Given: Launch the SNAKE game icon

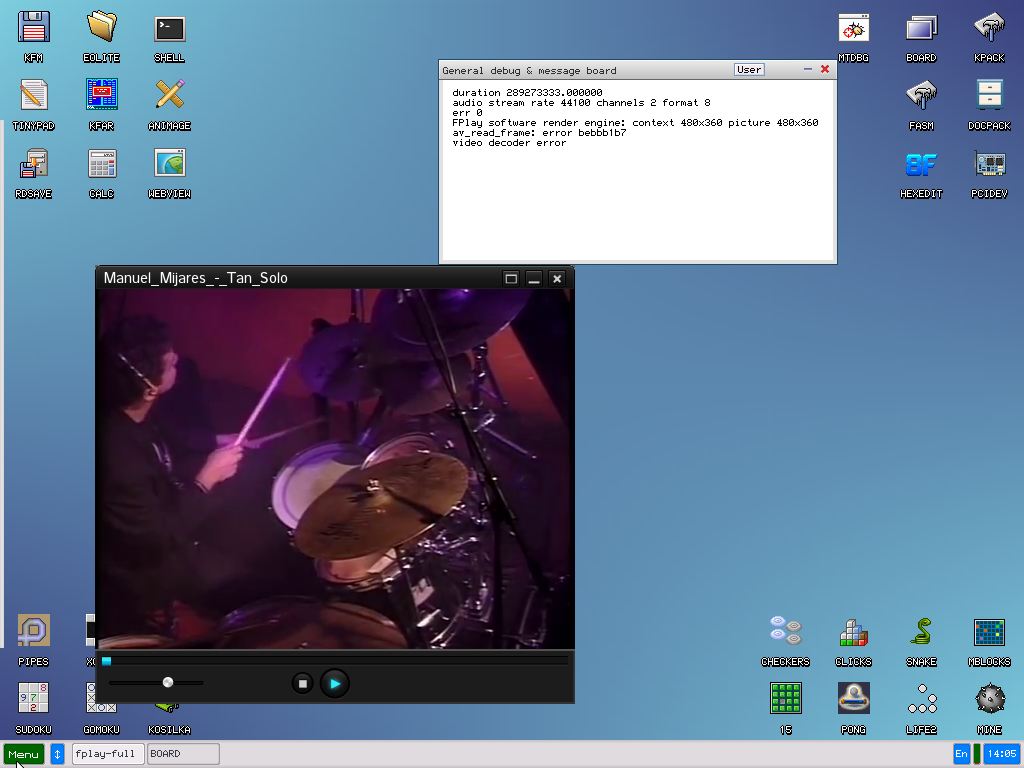Looking at the screenshot, I should tap(921, 632).
